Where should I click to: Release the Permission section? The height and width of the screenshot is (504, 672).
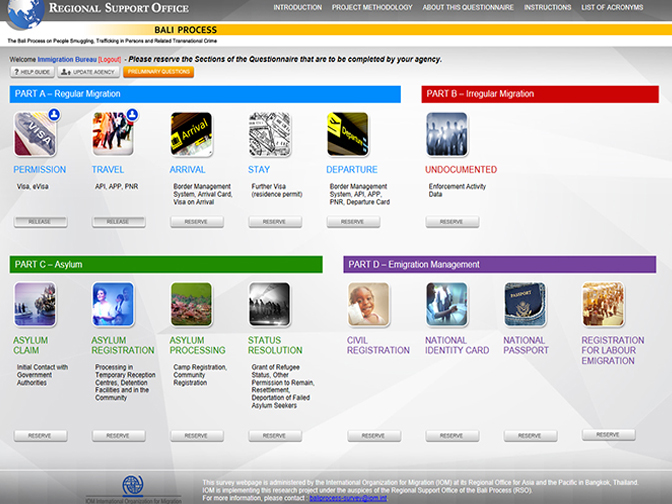(x=40, y=222)
